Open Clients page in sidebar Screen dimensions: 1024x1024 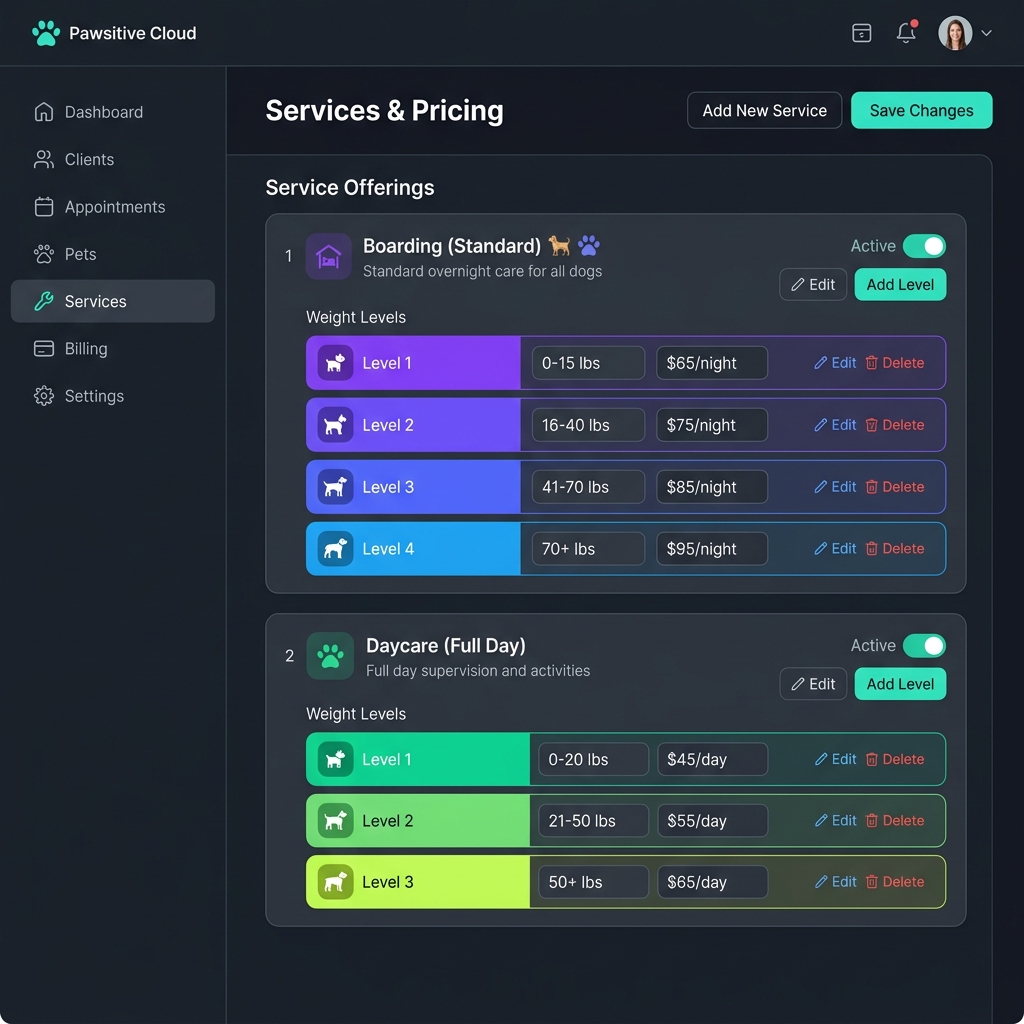point(113,159)
